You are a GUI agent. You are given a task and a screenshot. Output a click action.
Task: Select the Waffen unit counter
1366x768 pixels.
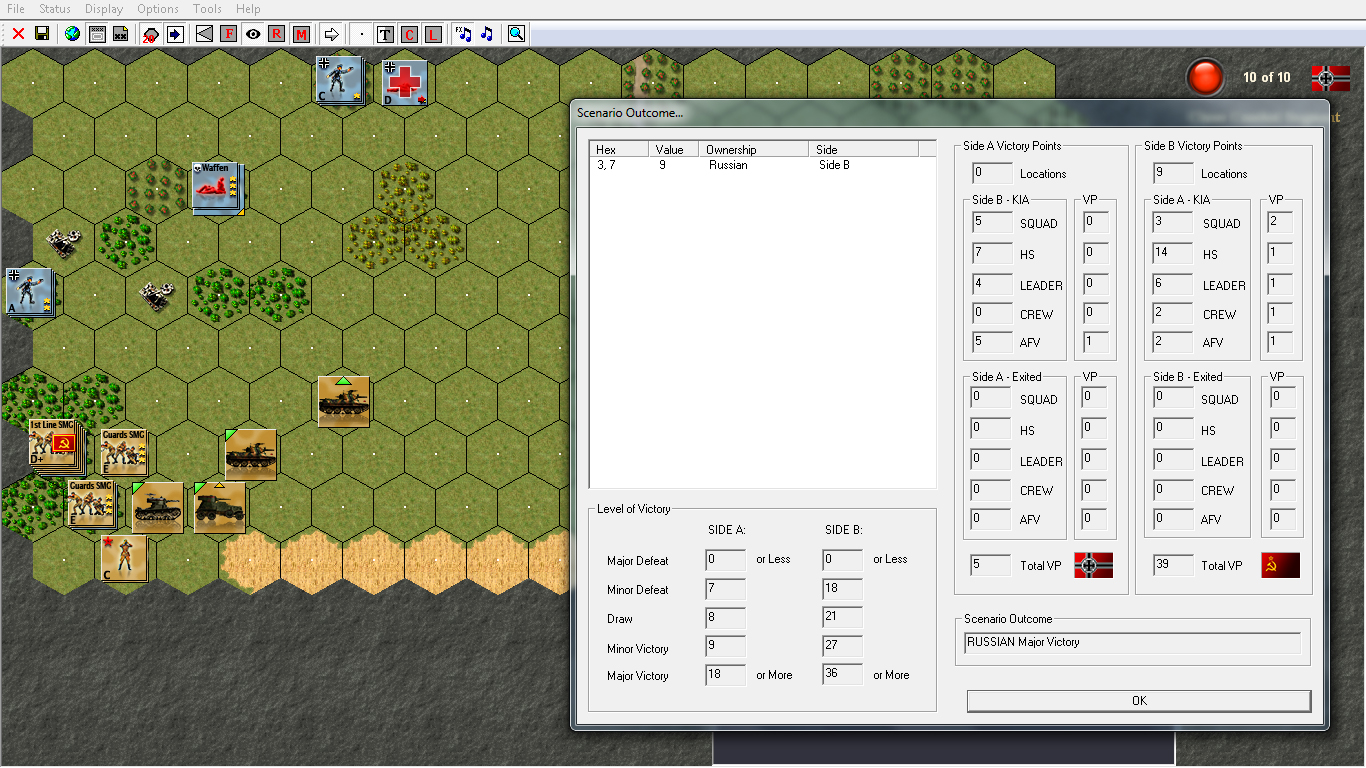[218, 186]
